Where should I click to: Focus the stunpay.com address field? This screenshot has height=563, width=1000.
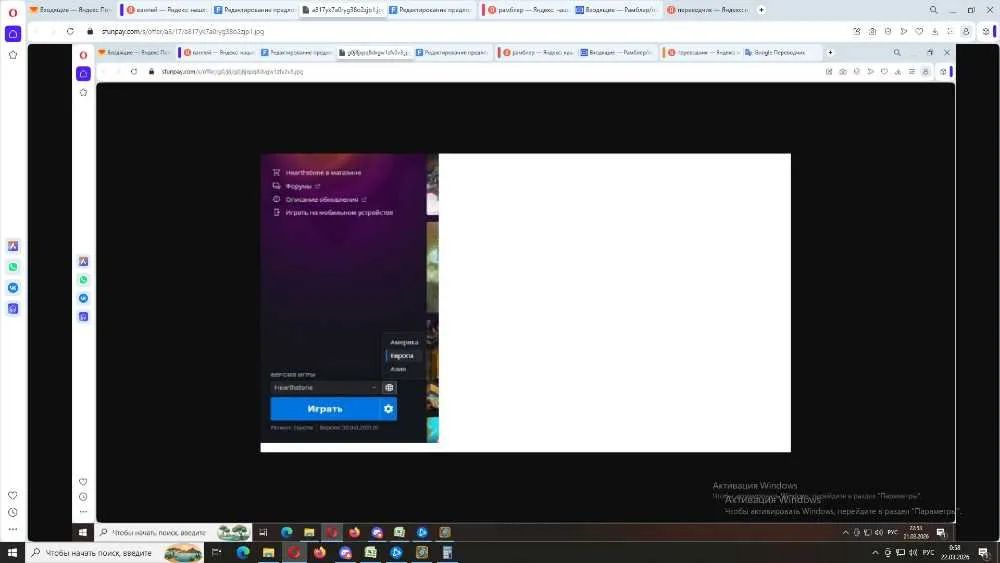coord(182,31)
